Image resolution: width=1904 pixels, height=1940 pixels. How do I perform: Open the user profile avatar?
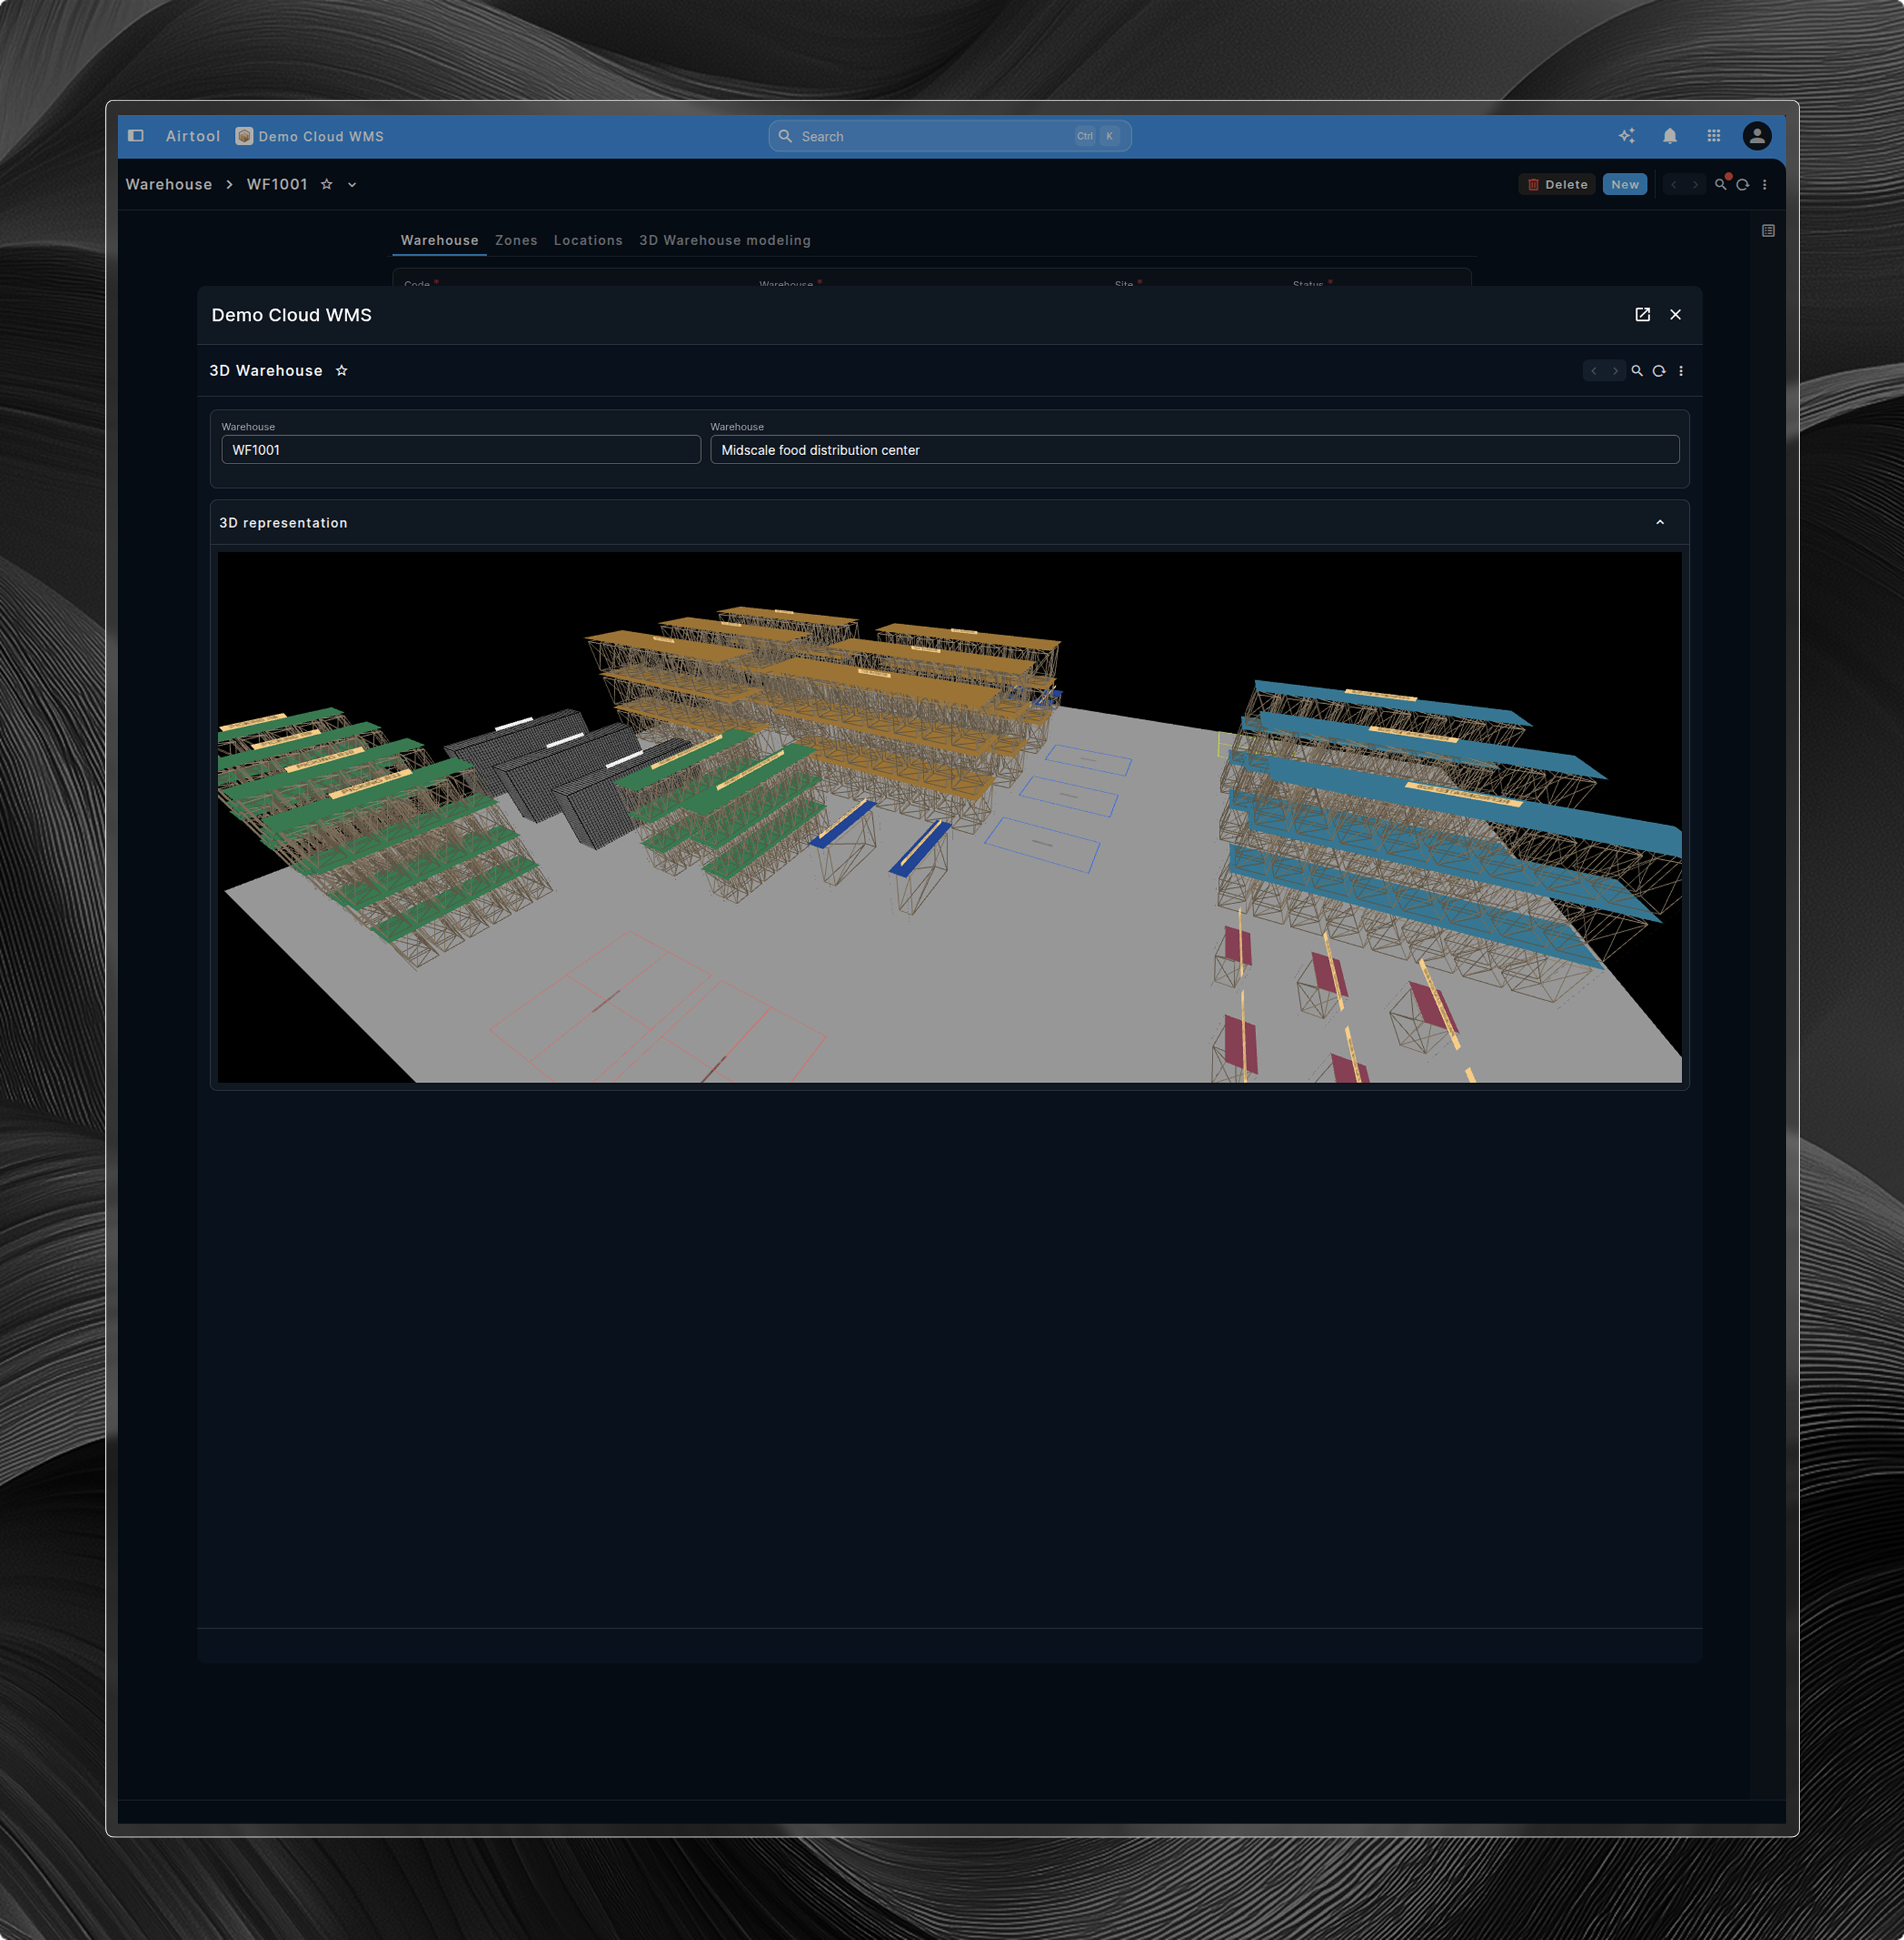1756,136
